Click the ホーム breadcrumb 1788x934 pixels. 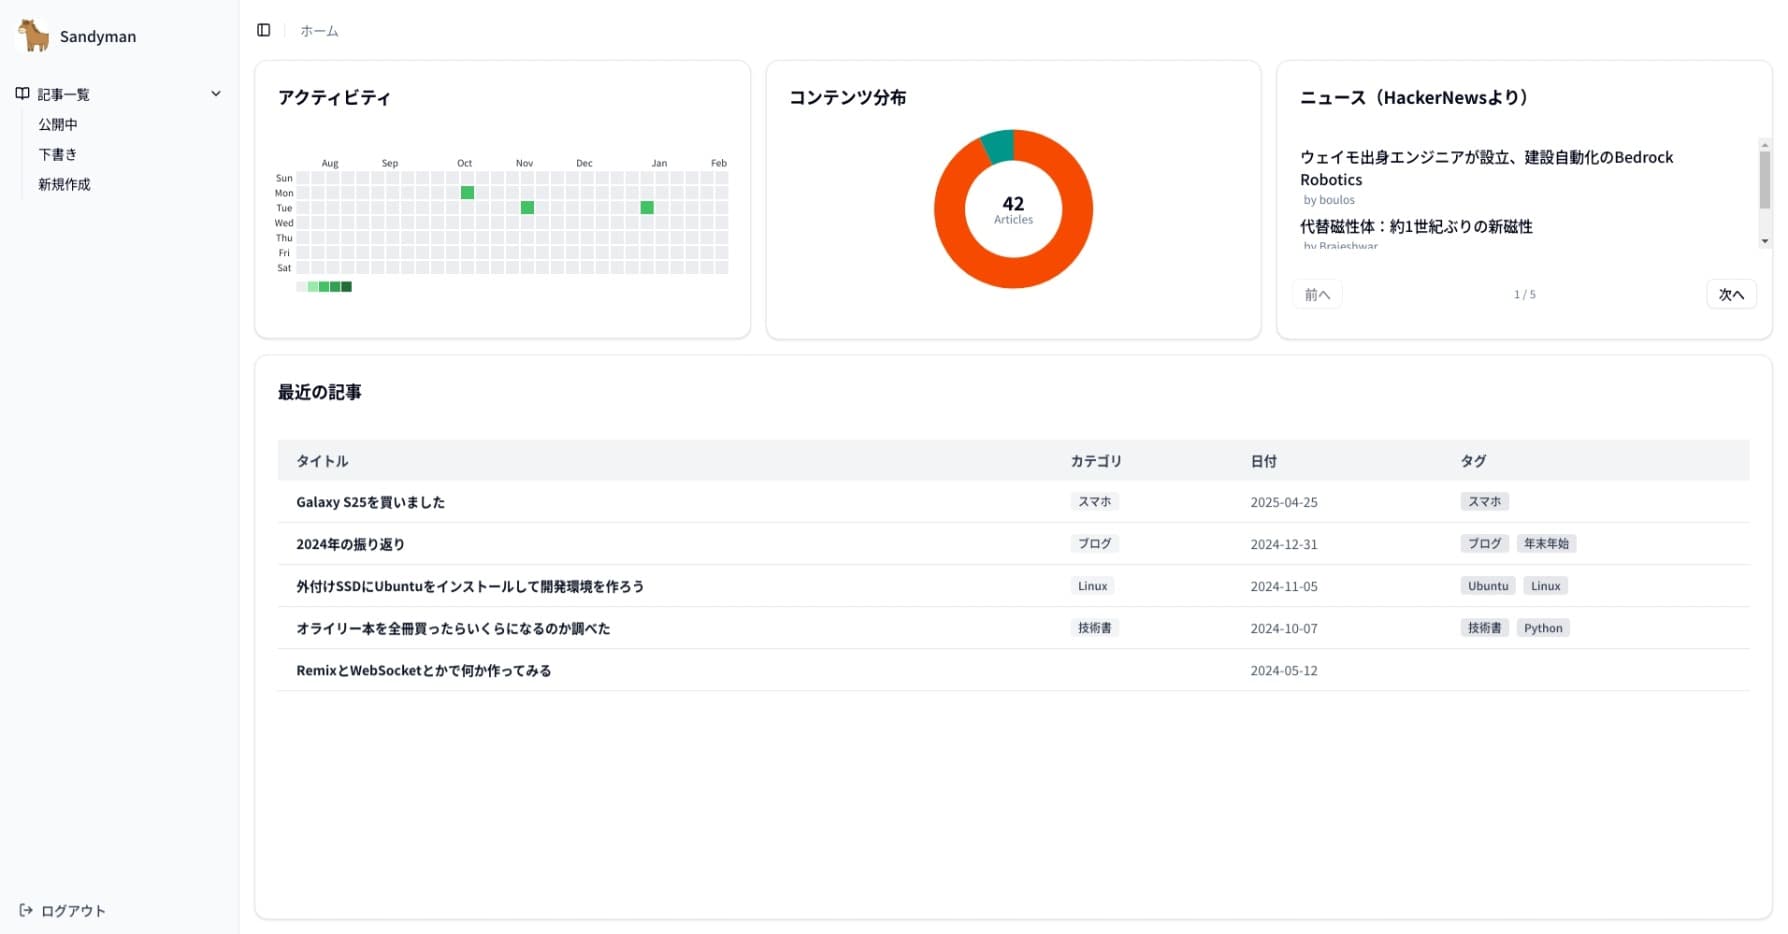click(x=319, y=31)
